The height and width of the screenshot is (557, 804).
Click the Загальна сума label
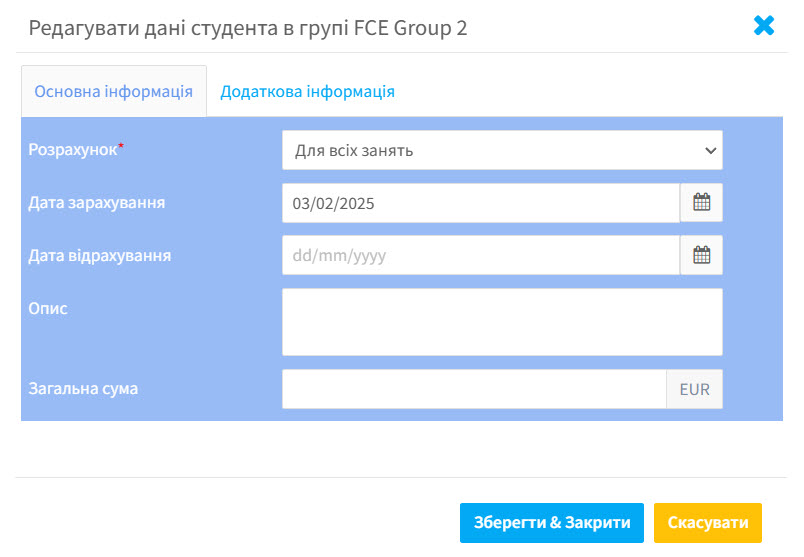(83, 388)
